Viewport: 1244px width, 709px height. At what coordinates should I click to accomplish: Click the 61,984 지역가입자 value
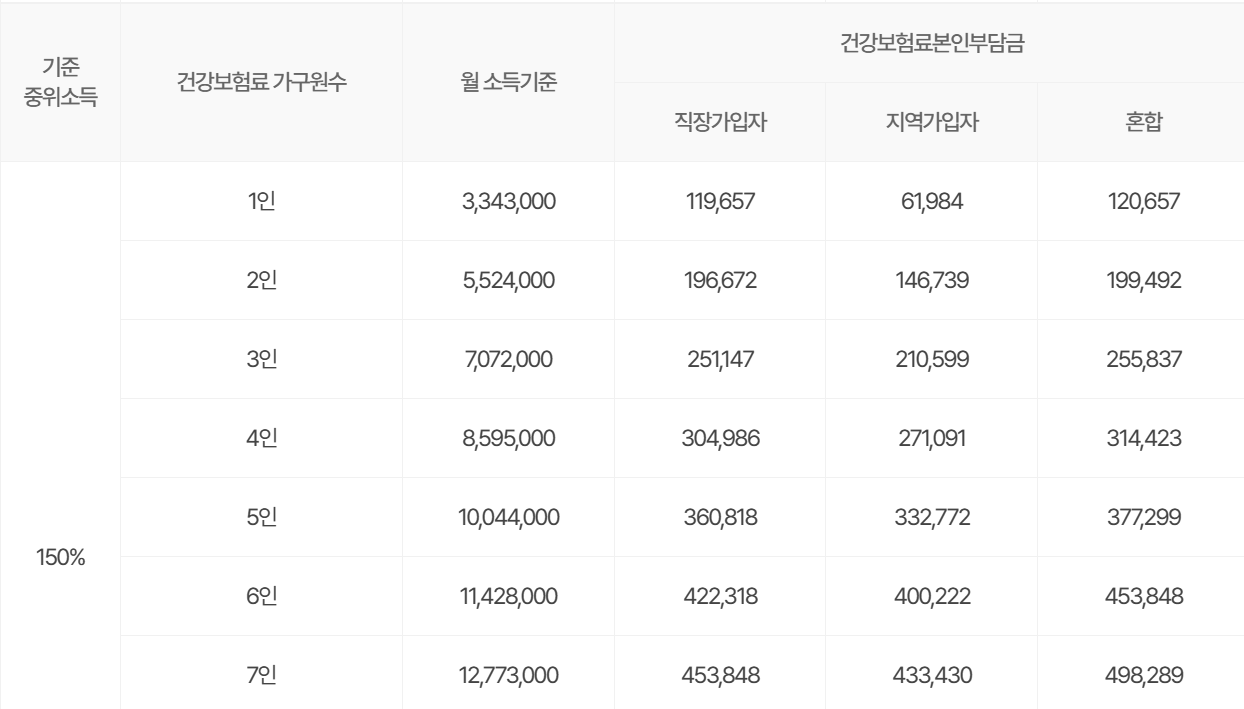932,202
